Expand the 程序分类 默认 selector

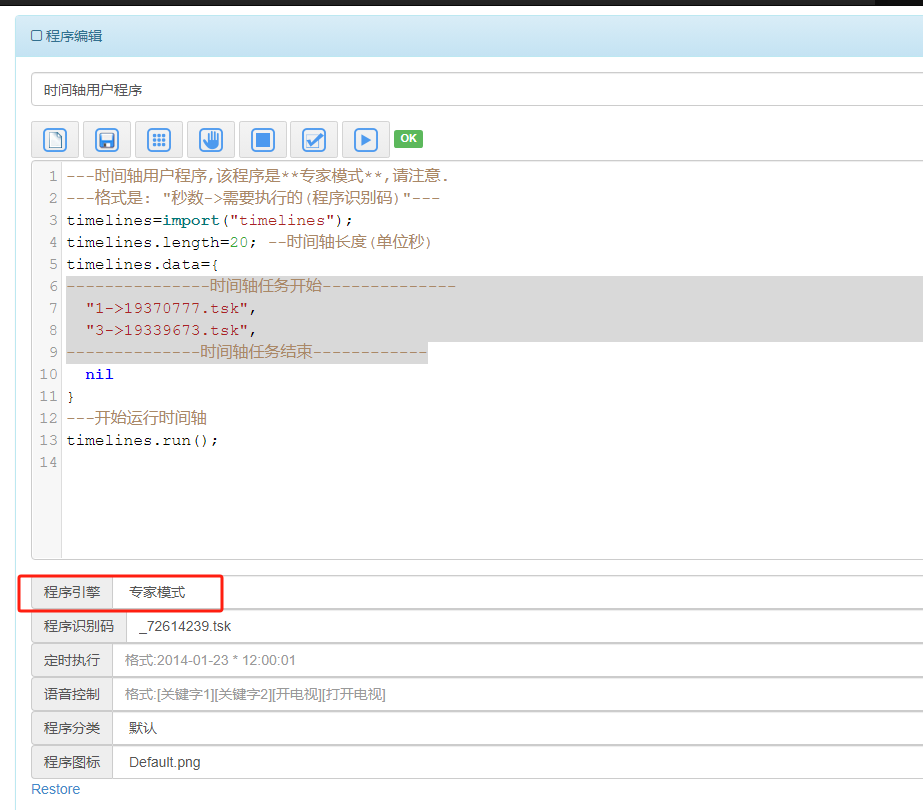[518, 728]
